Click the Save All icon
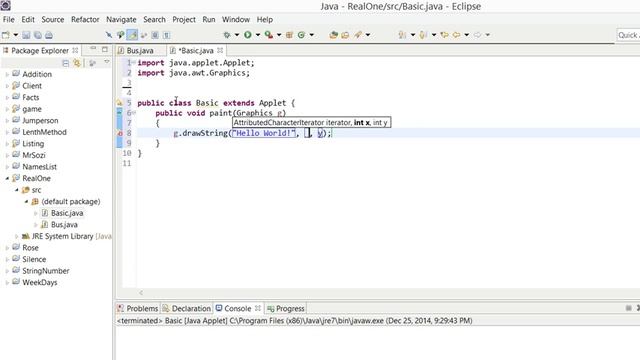The height and width of the screenshot is (360, 640). [38, 35]
